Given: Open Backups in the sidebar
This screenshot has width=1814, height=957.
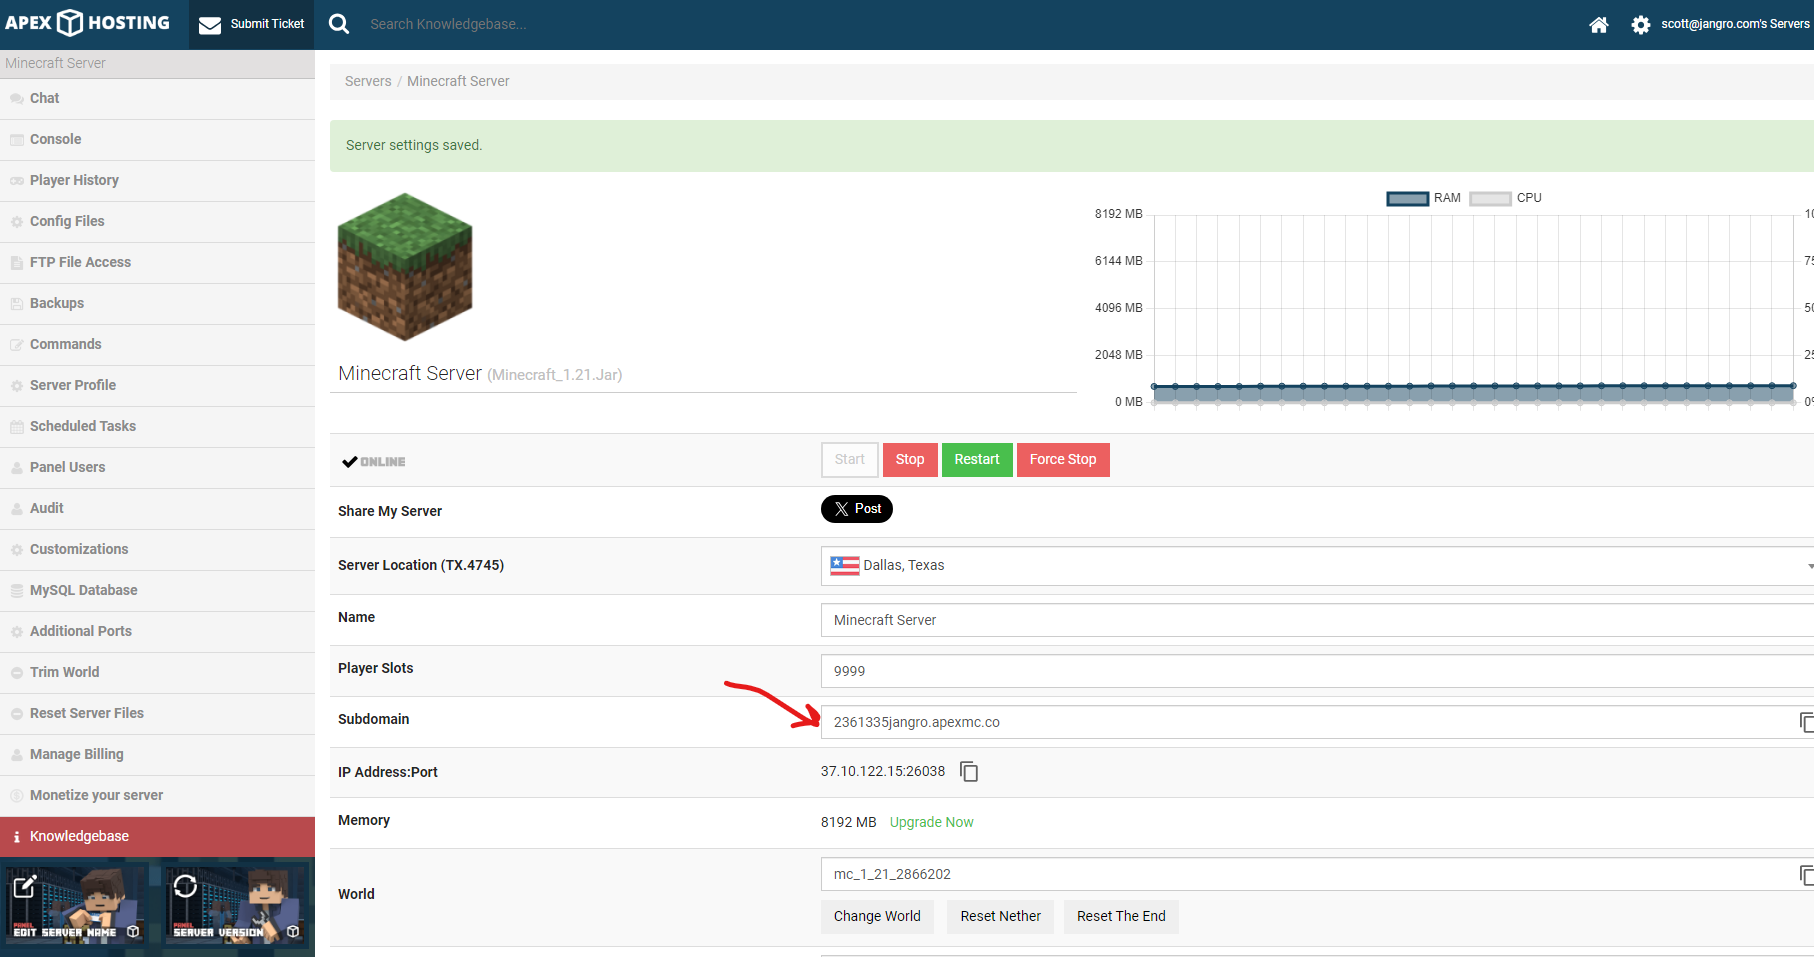Looking at the screenshot, I should point(157,303).
